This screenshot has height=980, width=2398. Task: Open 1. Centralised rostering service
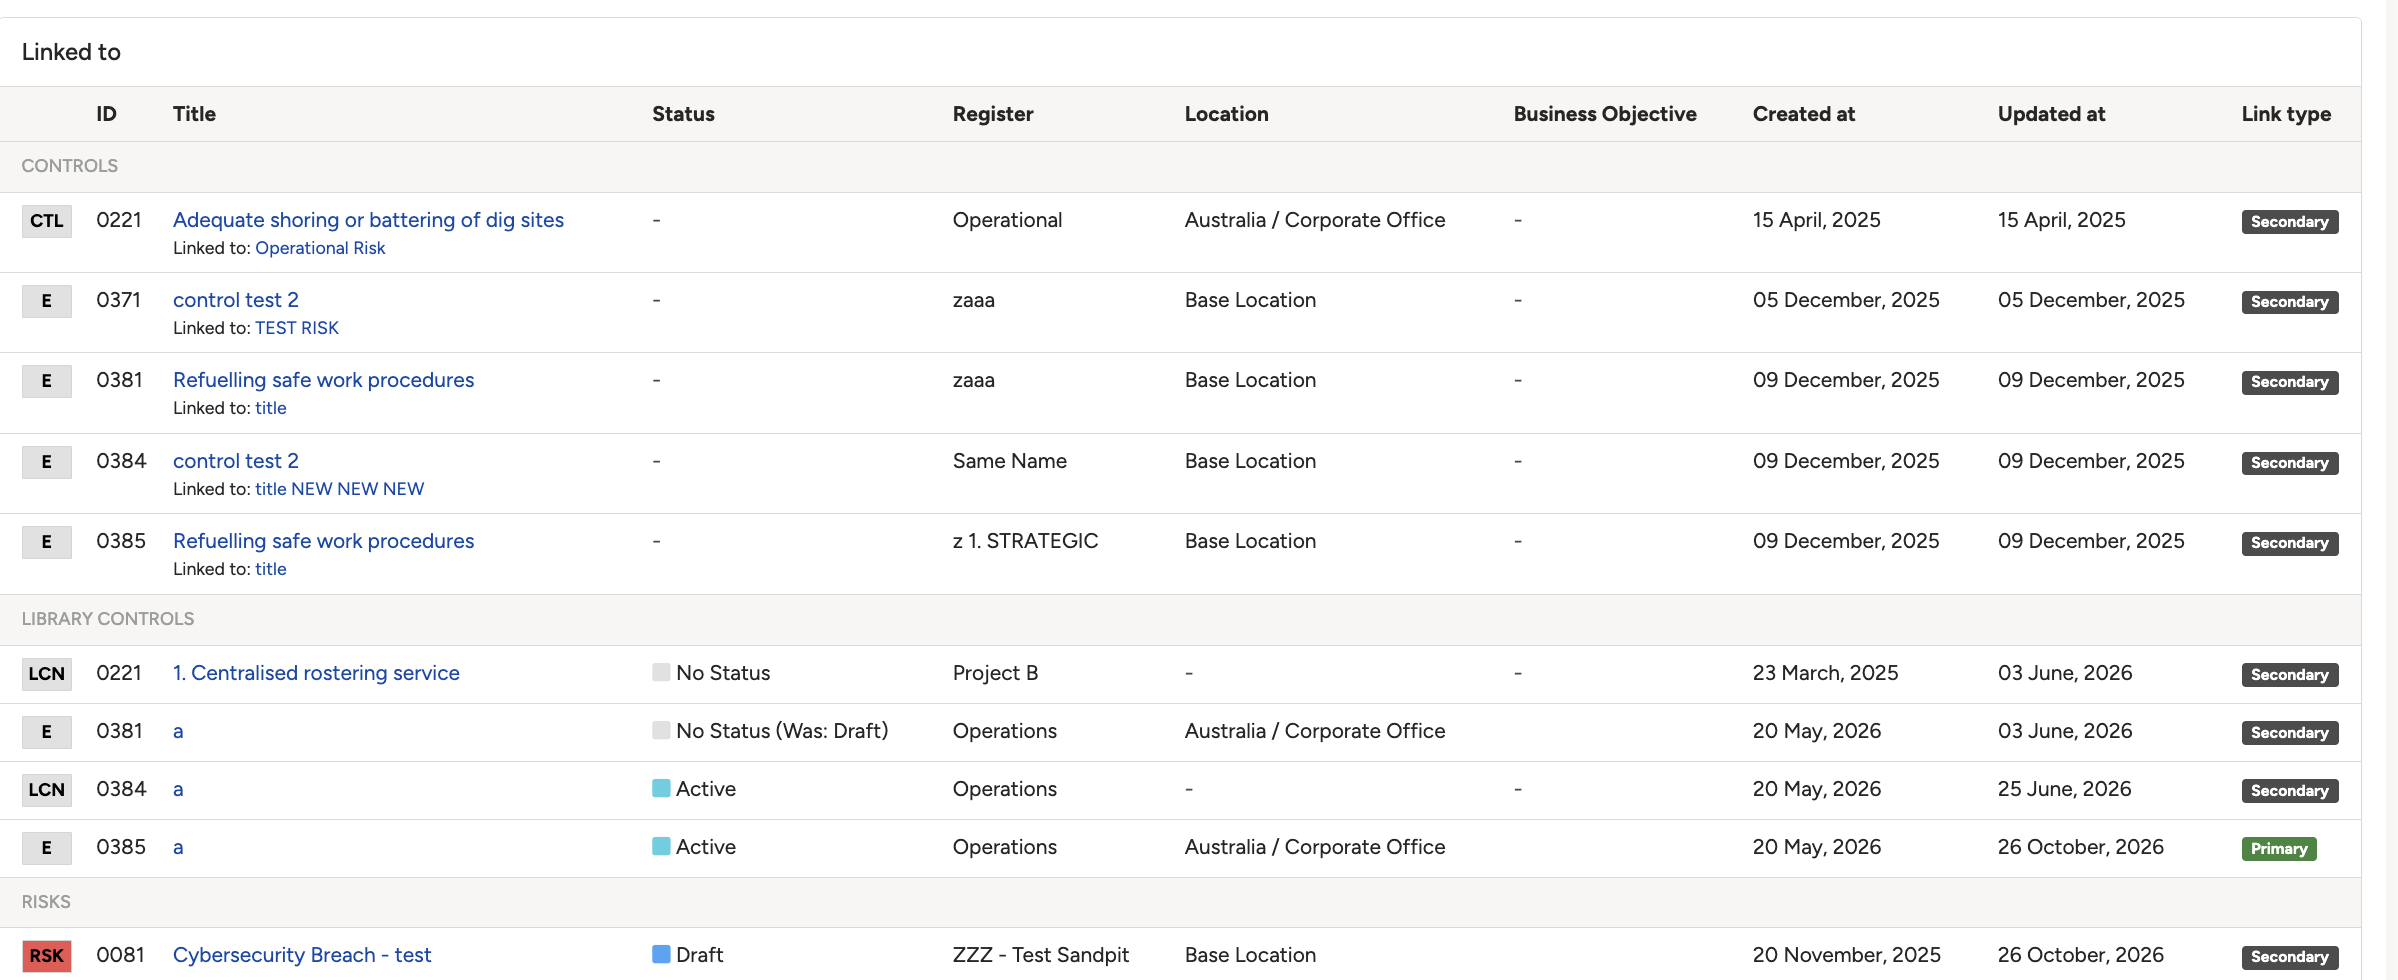point(316,673)
